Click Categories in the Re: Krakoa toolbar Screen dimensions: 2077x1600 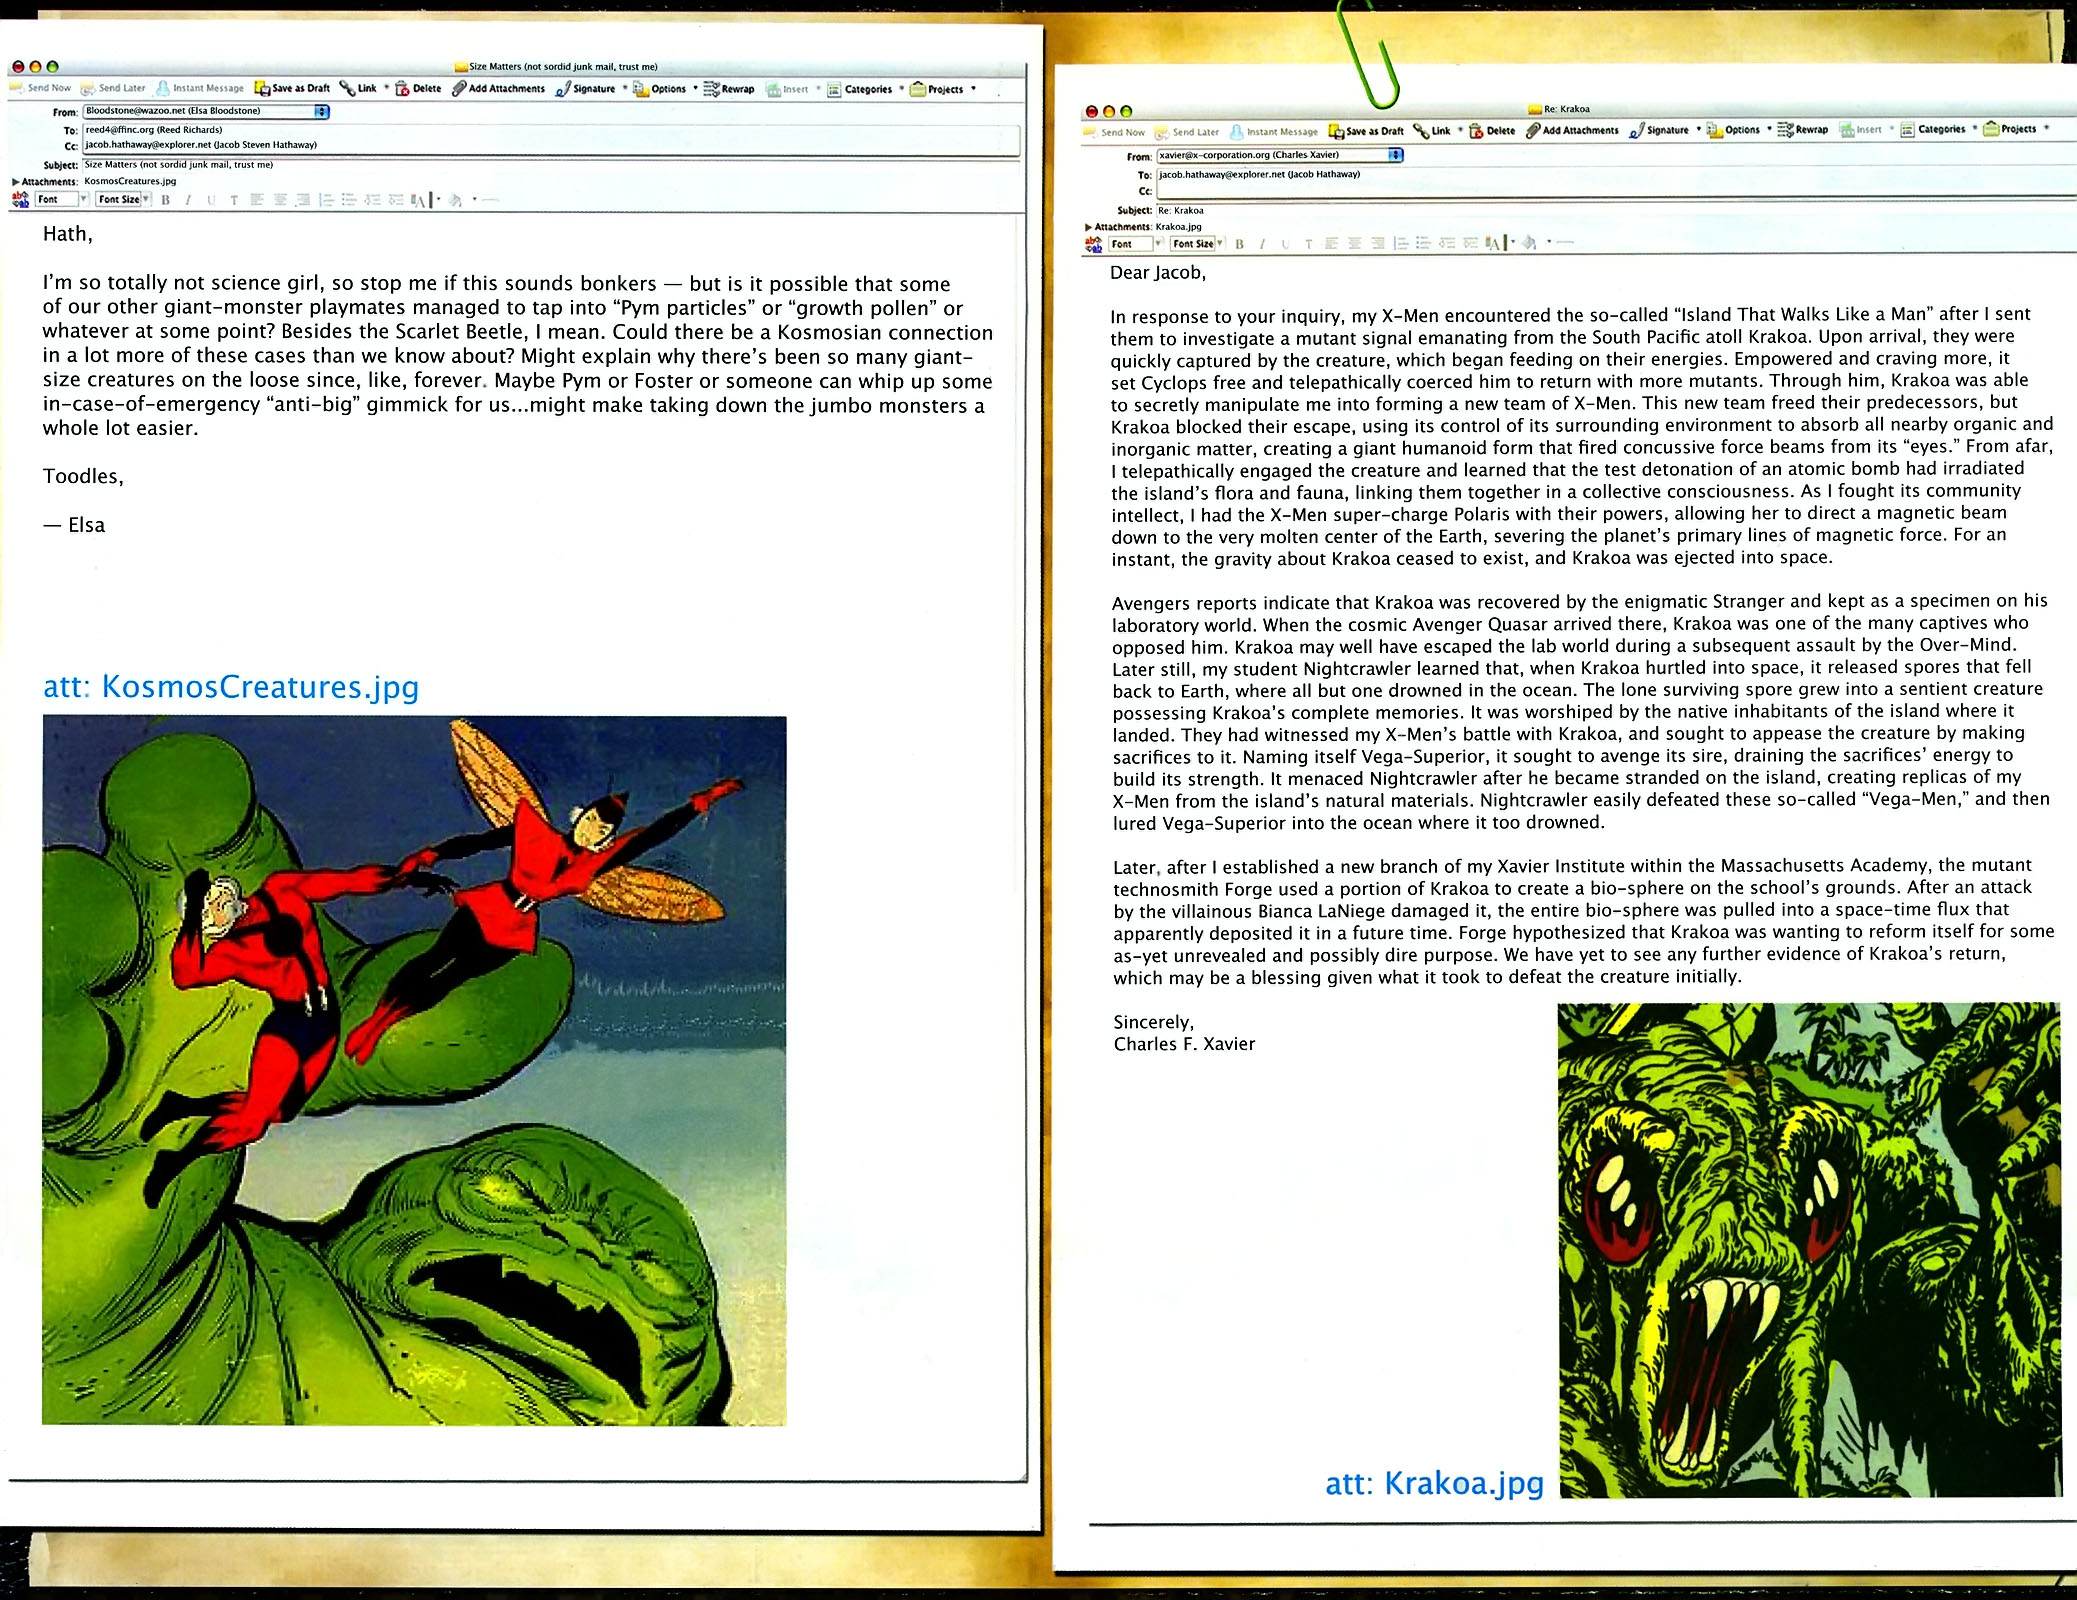click(x=1933, y=129)
